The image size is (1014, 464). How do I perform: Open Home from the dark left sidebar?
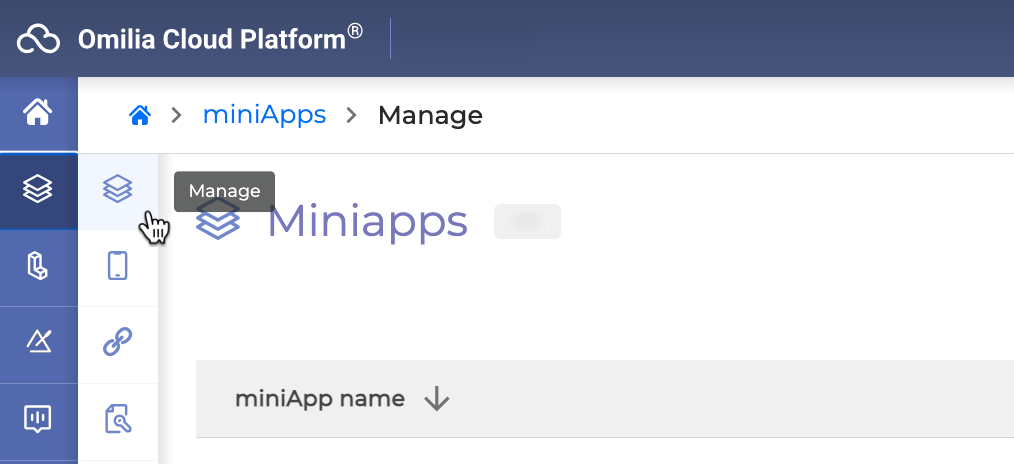pyautogui.click(x=38, y=113)
